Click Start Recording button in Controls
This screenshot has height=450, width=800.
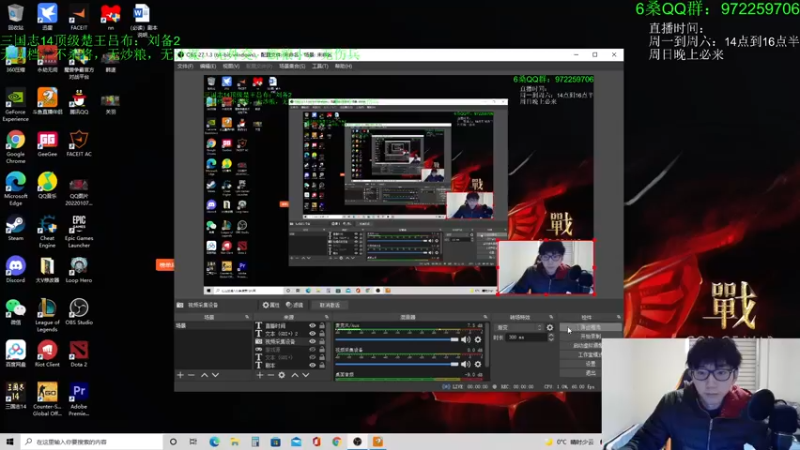click(x=590, y=337)
